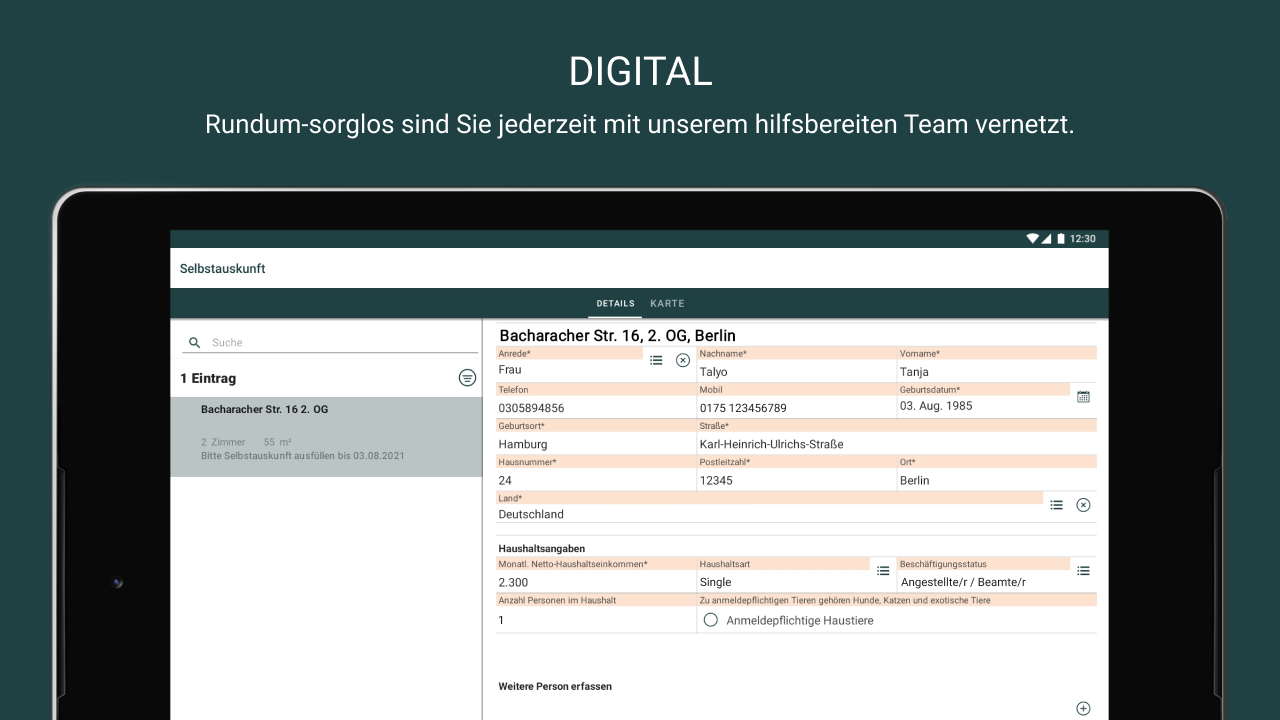Click the Geburtsdatum value 03. Aug. 1985
The image size is (1280, 720).
click(936, 406)
